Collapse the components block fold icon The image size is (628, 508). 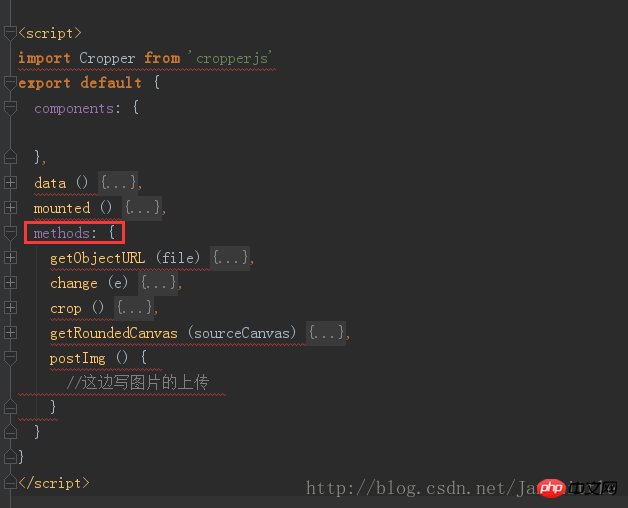(x=10, y=108)
